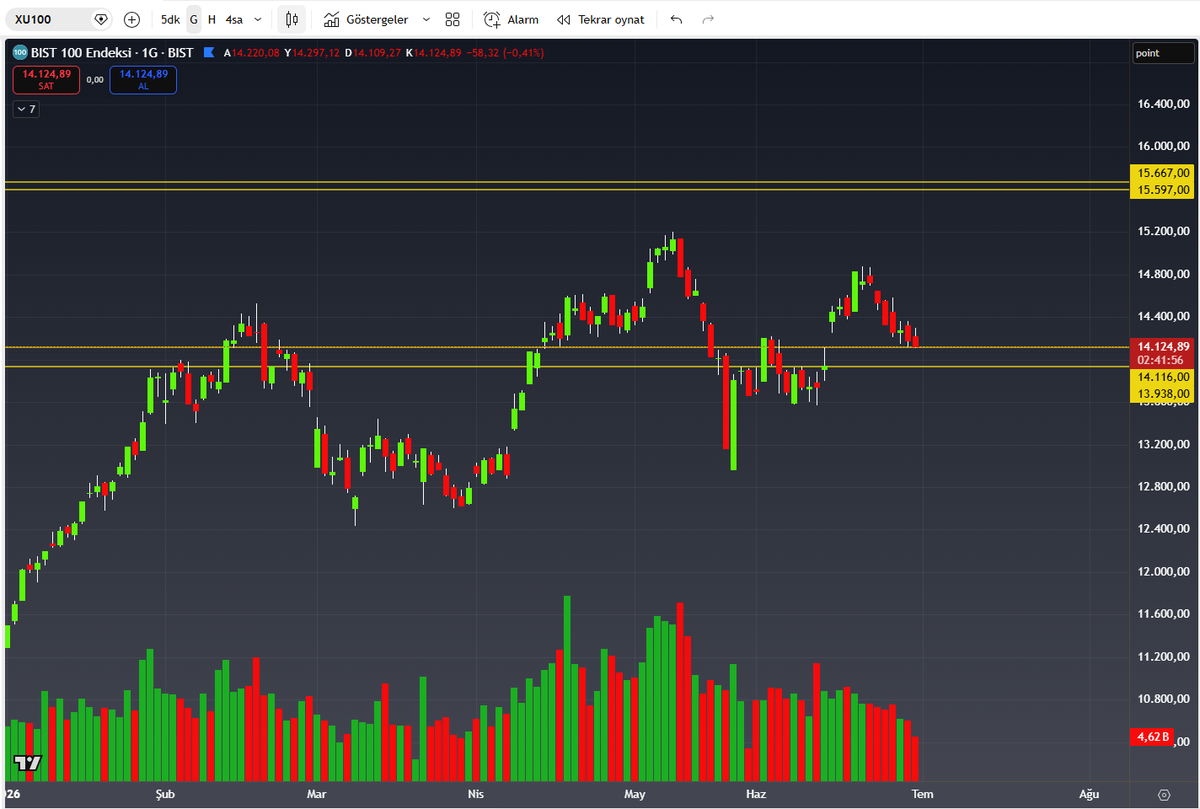The width and height of the screenshot is (1200, 809).
Task: Add a symbol with the plus icon
Action: coord(132,19)
